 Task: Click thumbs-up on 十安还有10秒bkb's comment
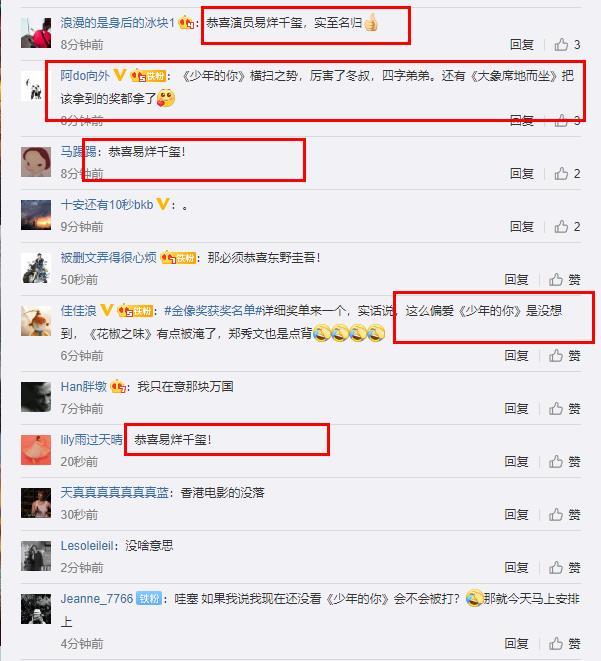click(567, 226)
